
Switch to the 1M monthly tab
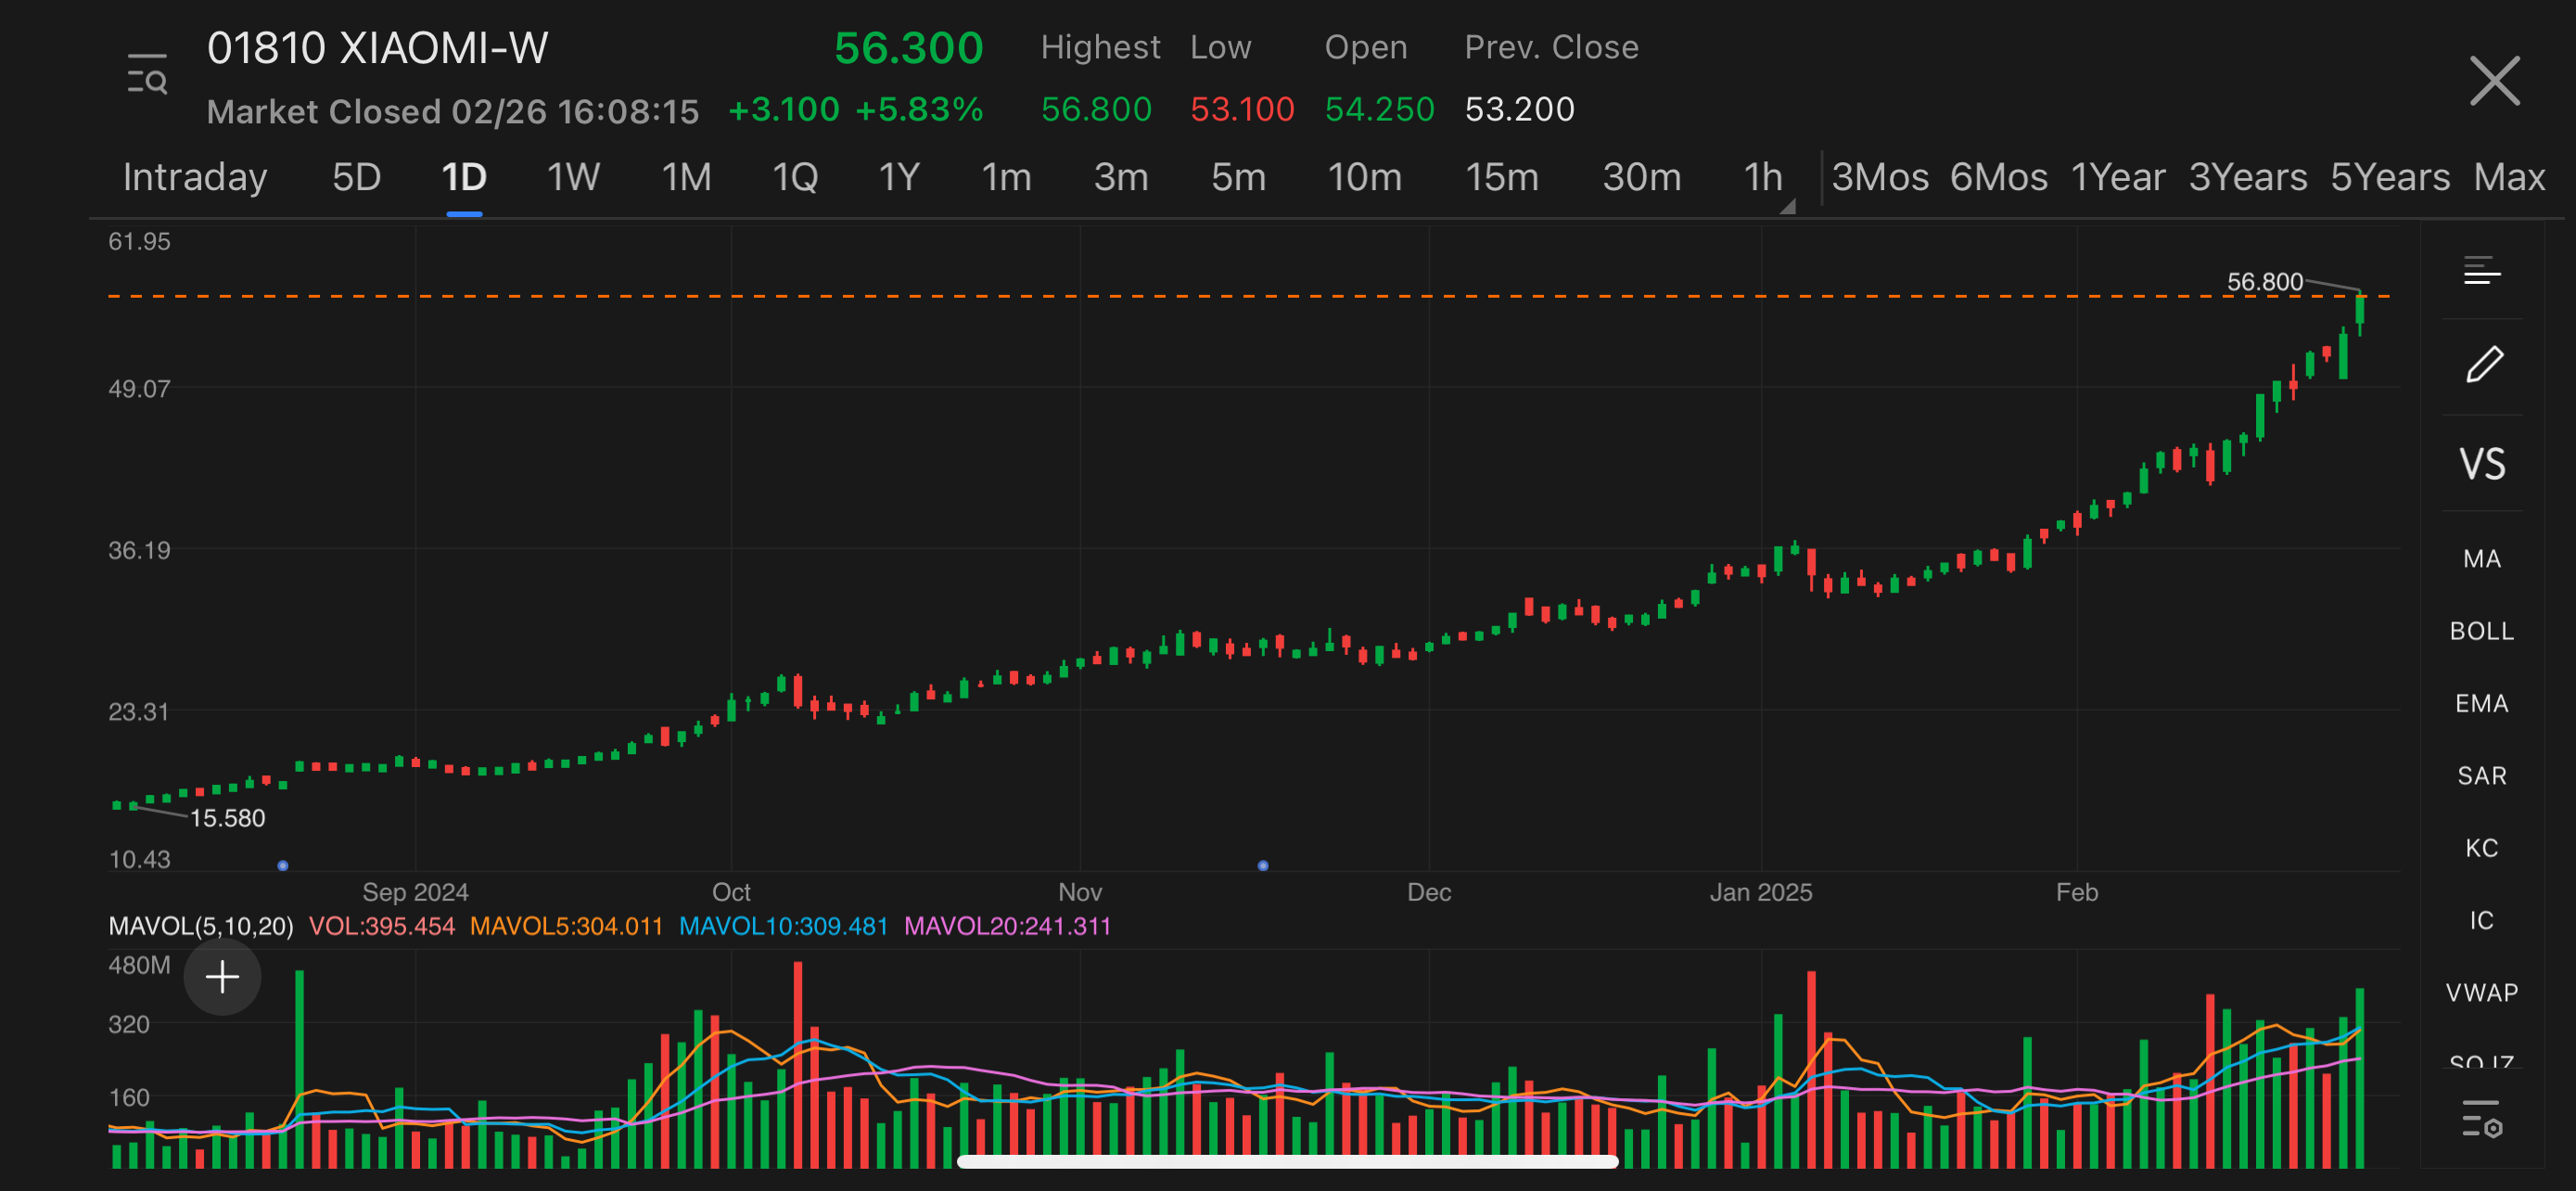tap(686, 177)
